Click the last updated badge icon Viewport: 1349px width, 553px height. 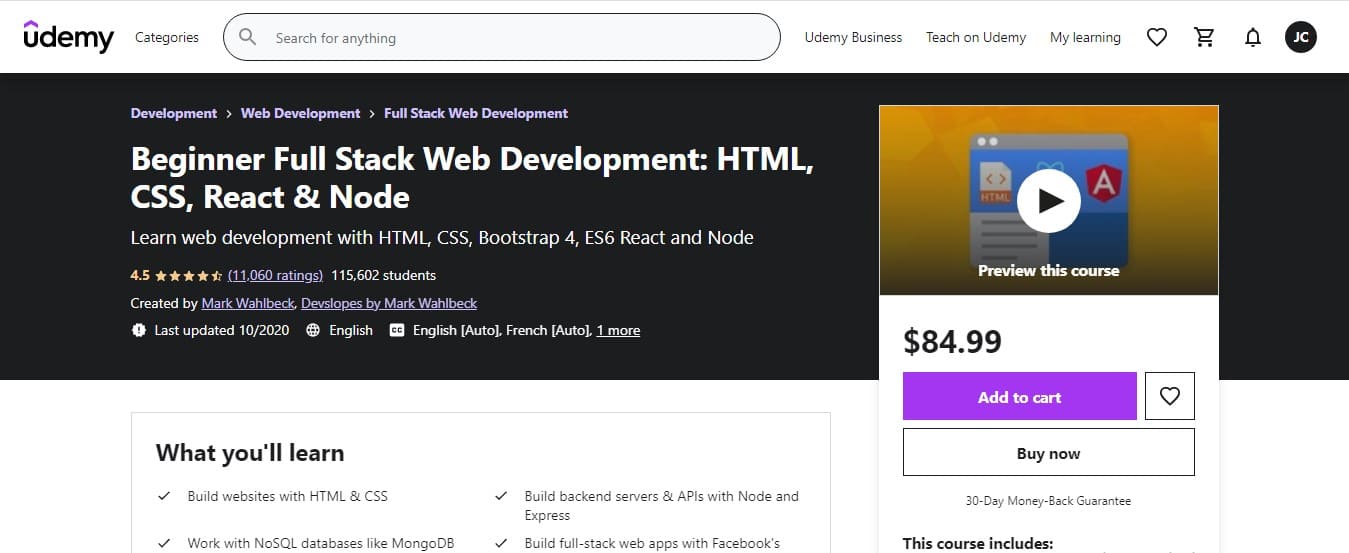tap(139, 330)
